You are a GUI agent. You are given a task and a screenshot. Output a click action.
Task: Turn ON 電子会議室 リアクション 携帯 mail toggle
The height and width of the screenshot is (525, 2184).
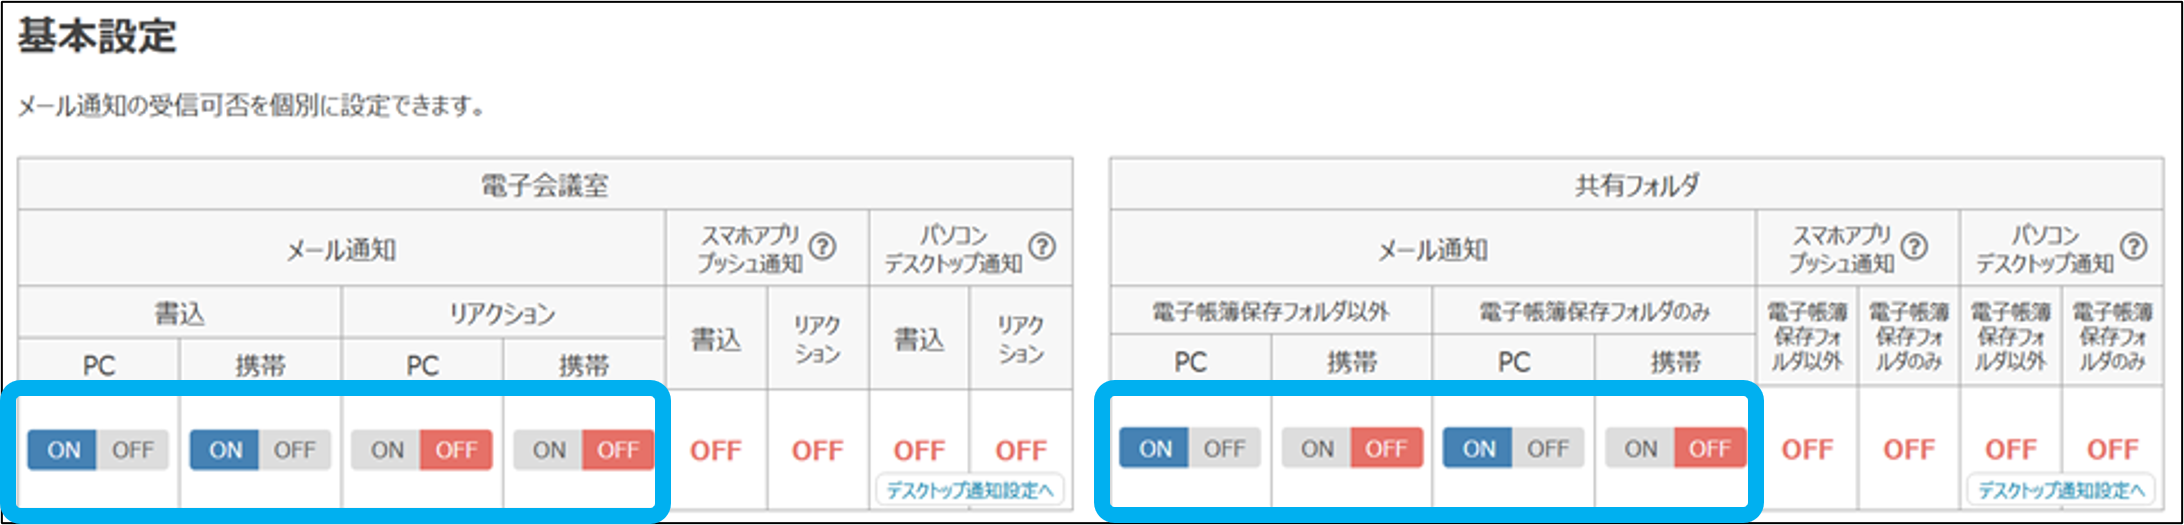pyautogui.click(x=549, y=450)
